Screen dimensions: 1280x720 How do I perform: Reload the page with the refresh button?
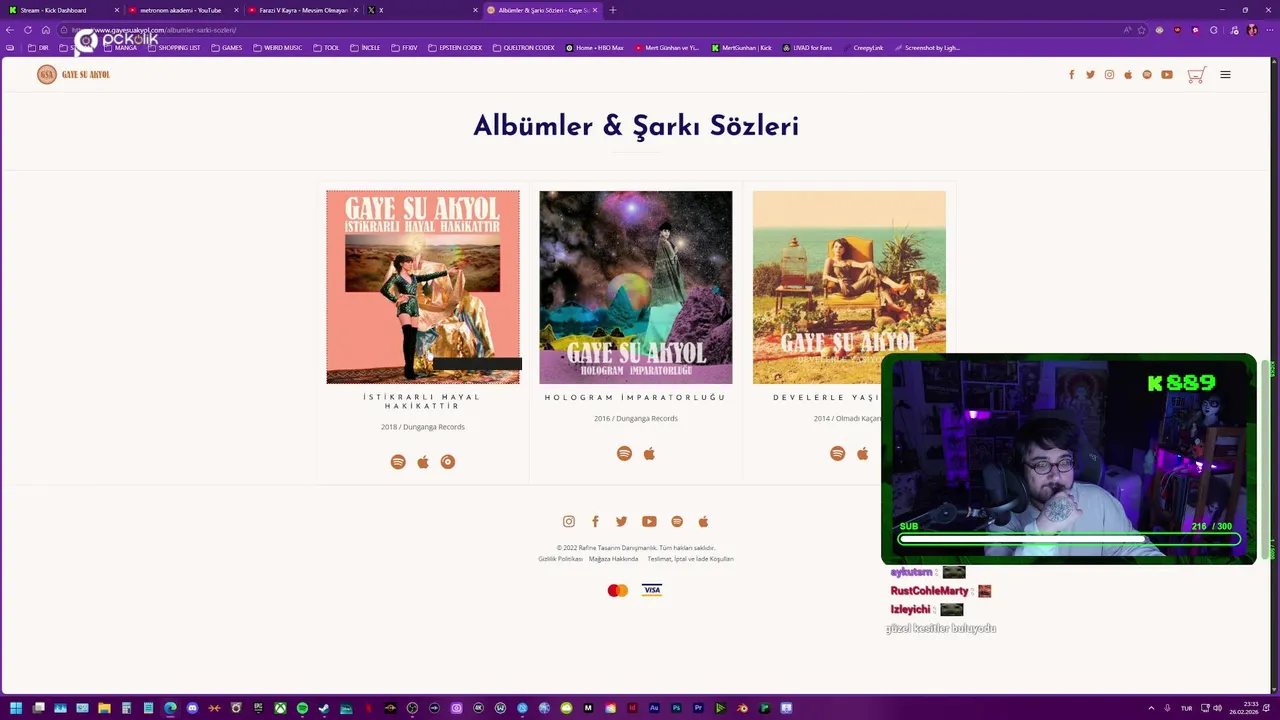pos(28,30)
